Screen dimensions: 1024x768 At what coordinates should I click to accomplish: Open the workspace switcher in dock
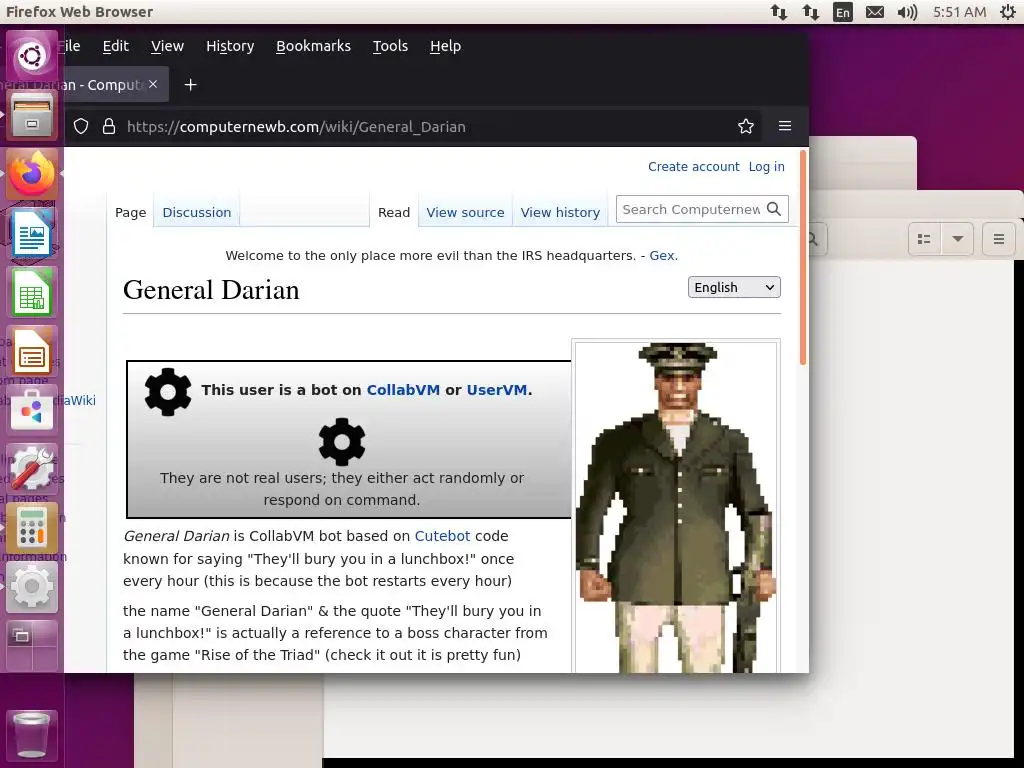tap(31, 645)
